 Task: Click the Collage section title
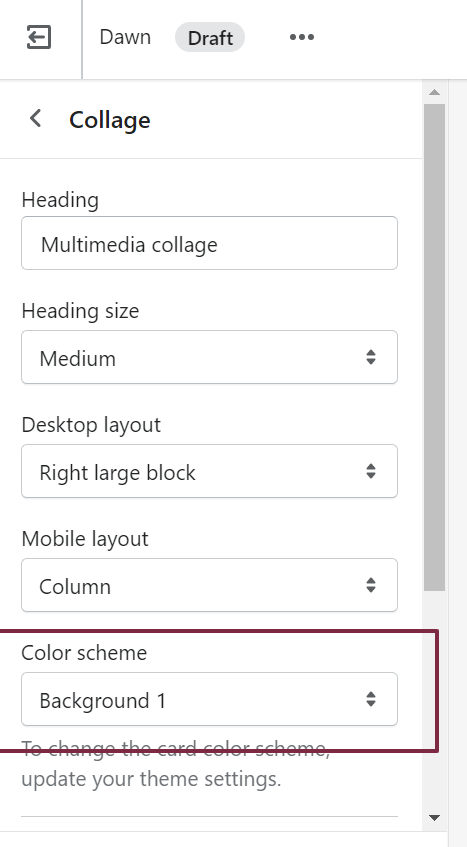tap(110, 120)
